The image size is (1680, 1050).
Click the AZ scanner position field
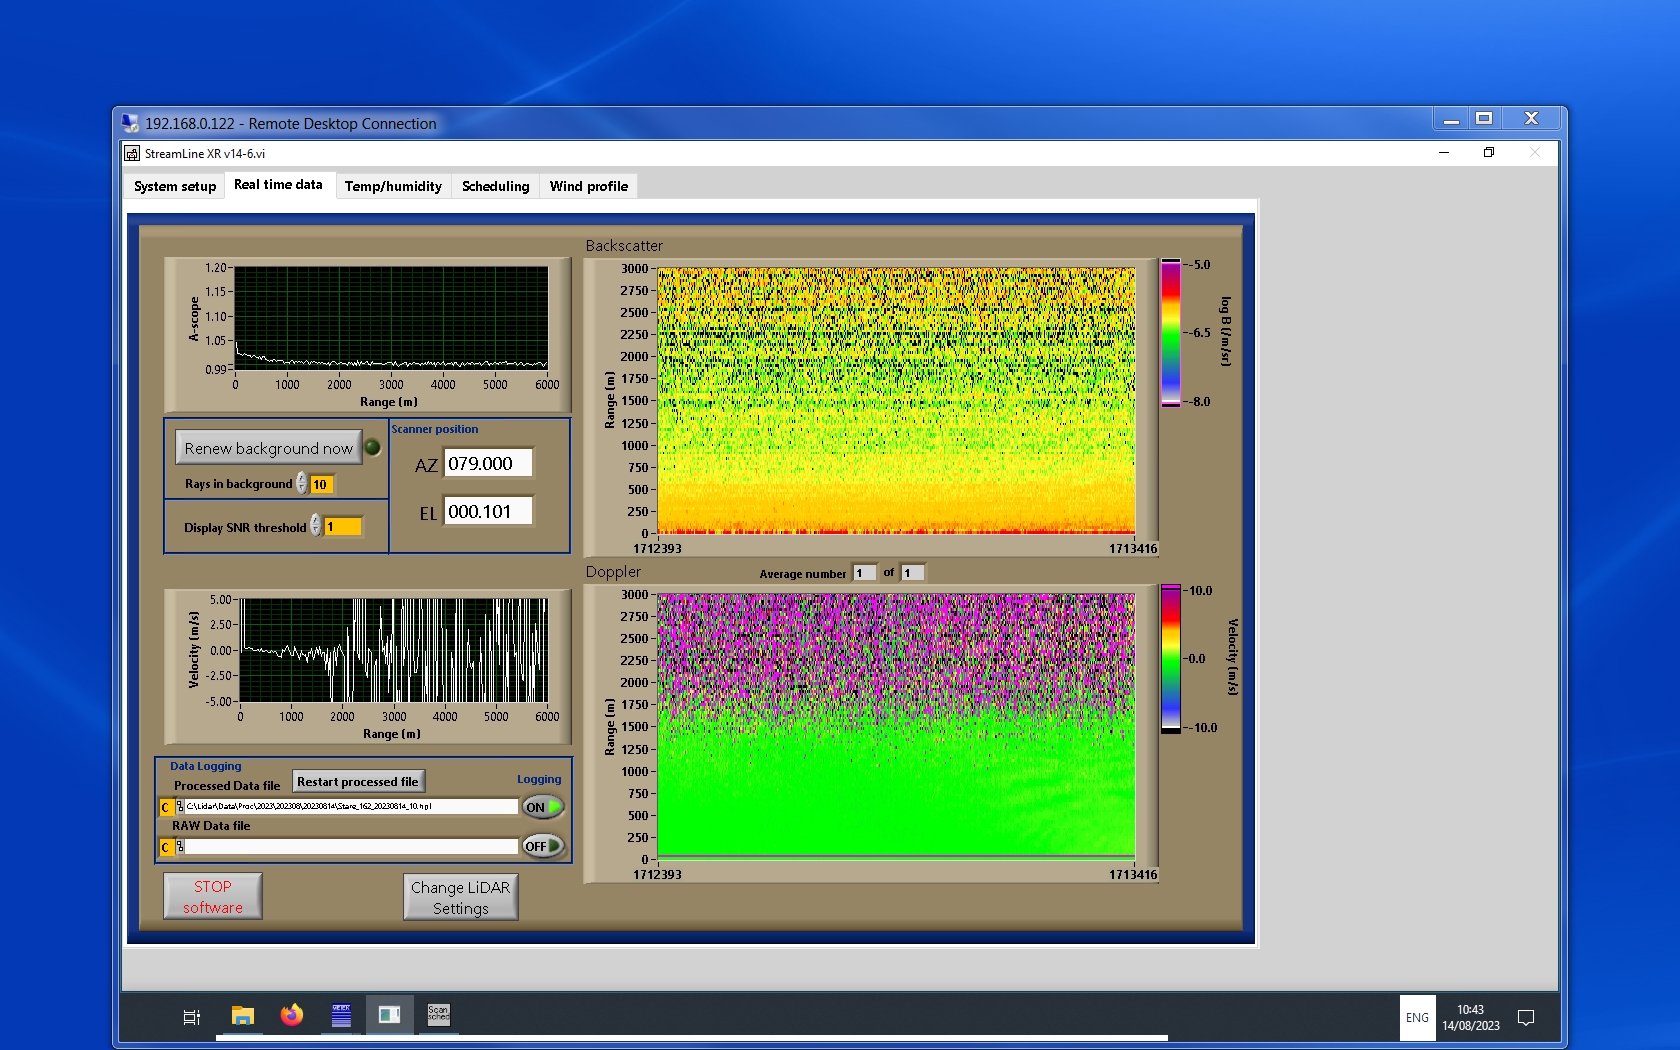[x=487, y=464]
